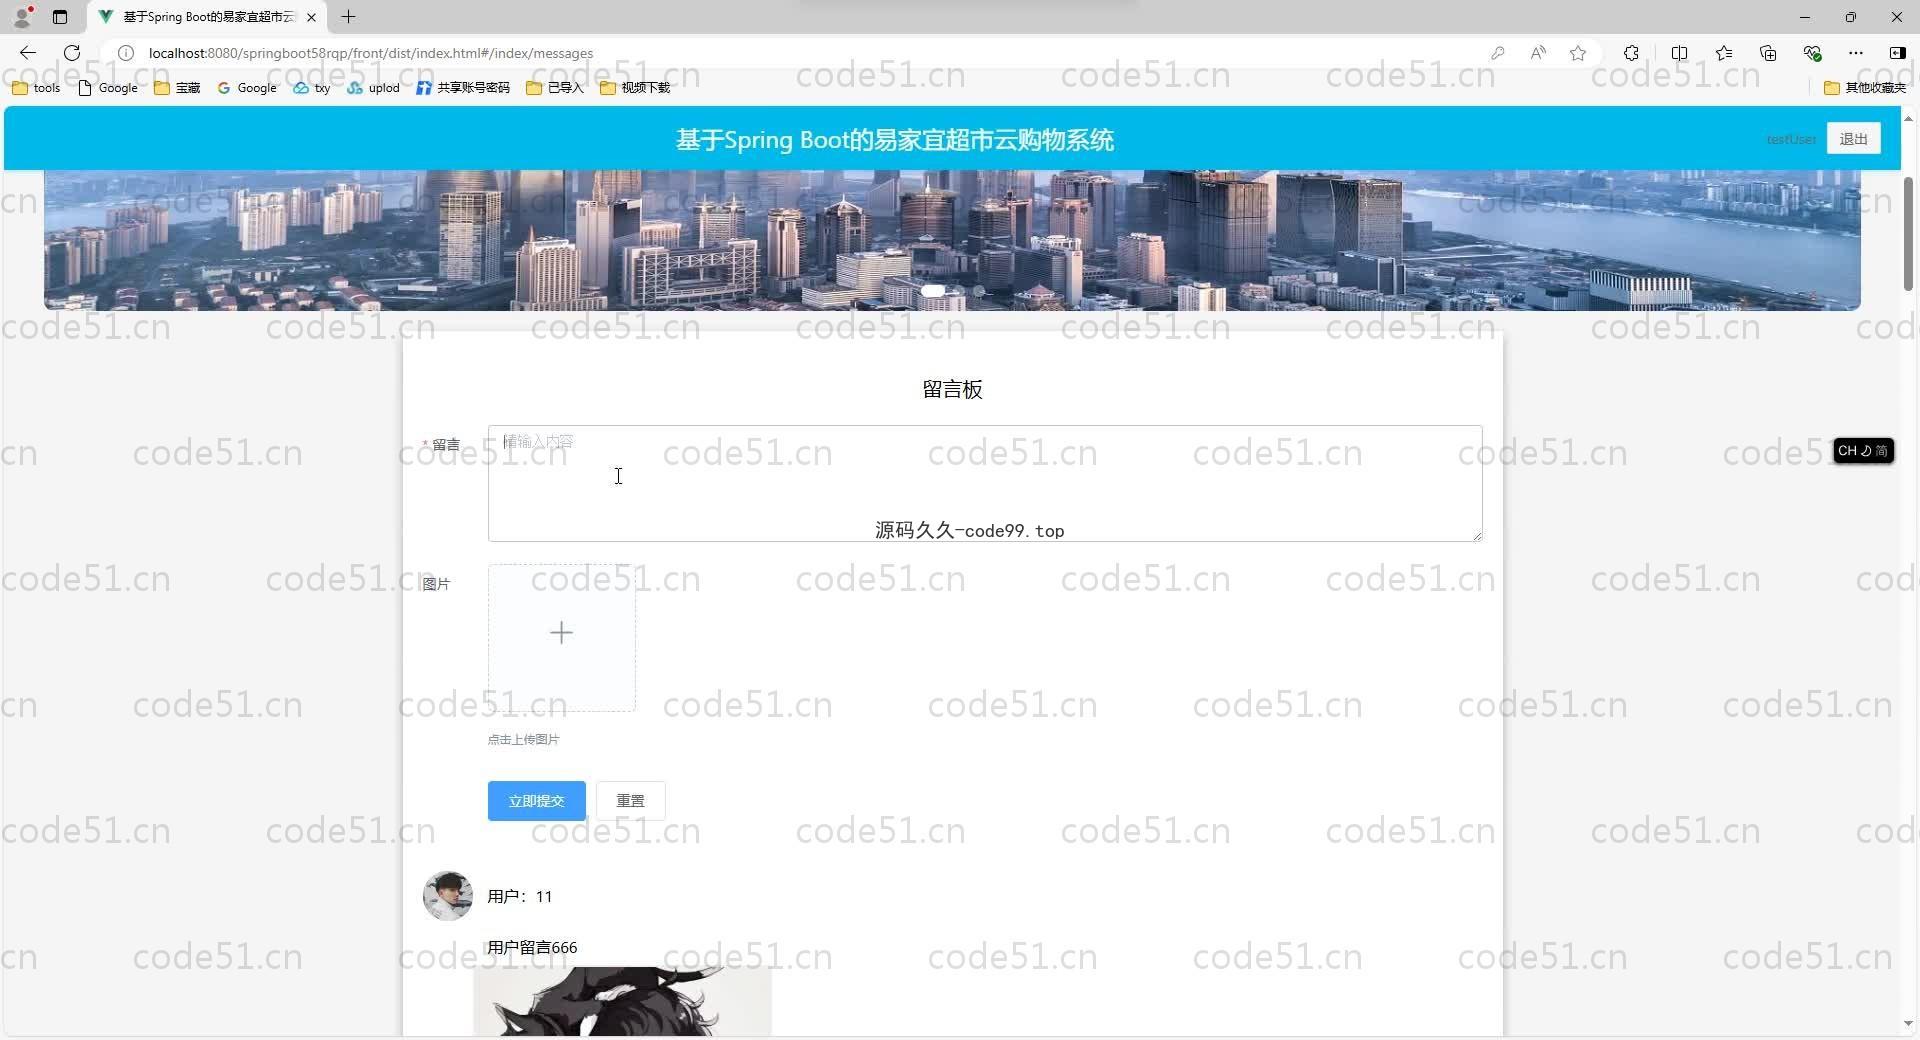The image size is (1920, 1040).
Task: Open the Google bookmark with G logo
Action: tap(247, 88)
